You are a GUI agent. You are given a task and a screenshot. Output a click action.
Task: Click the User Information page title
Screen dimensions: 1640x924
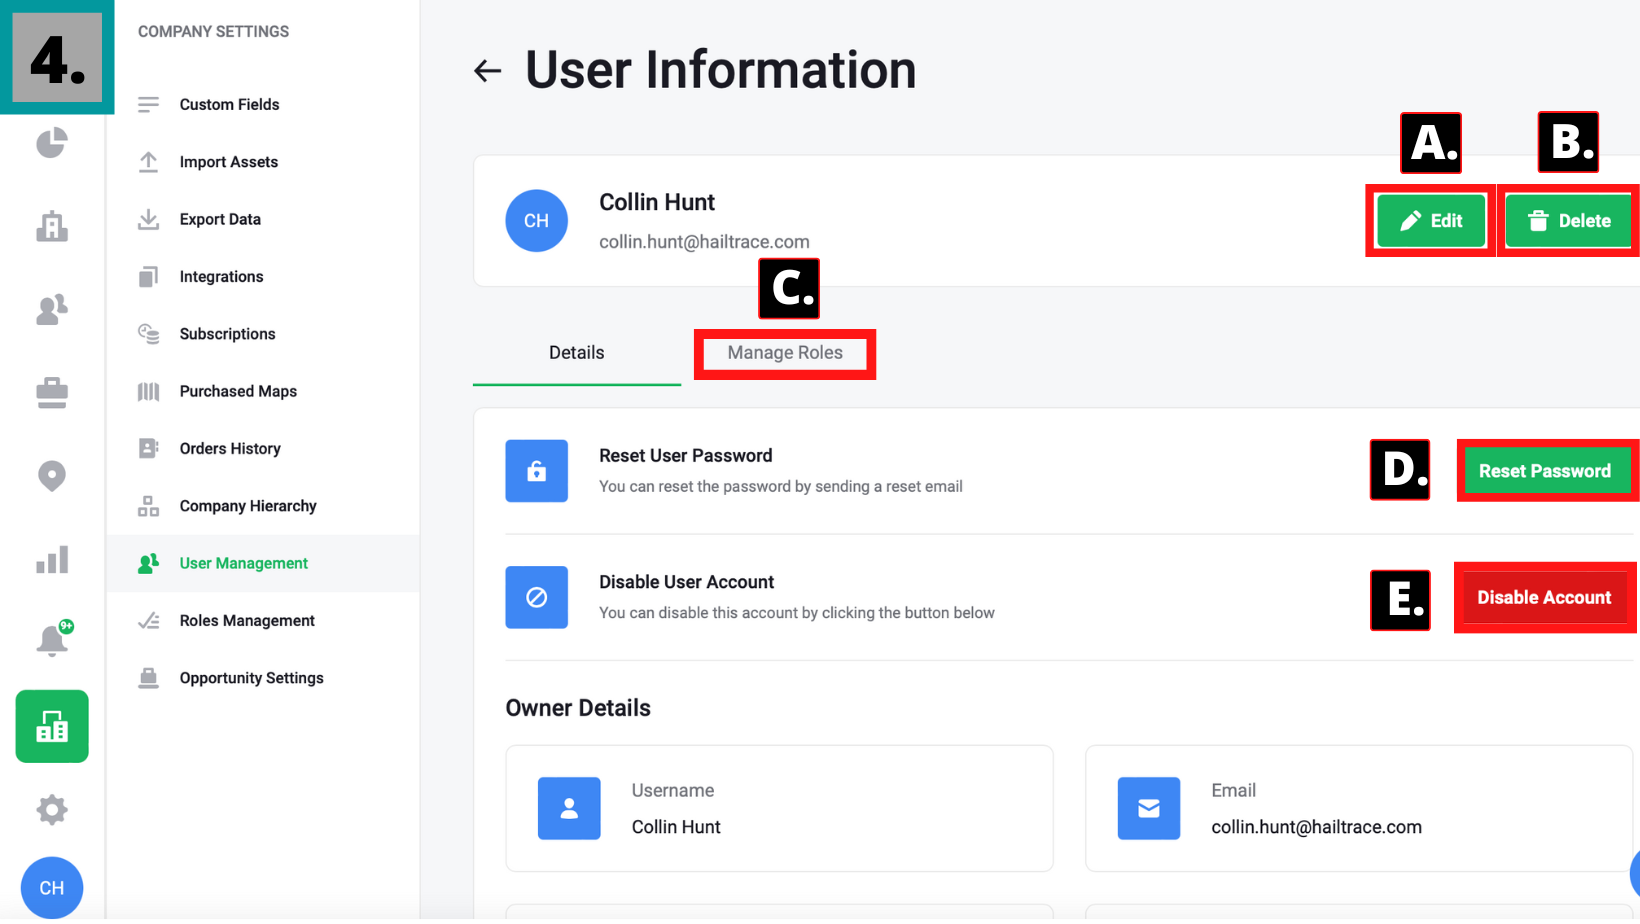tap(720, 70)
